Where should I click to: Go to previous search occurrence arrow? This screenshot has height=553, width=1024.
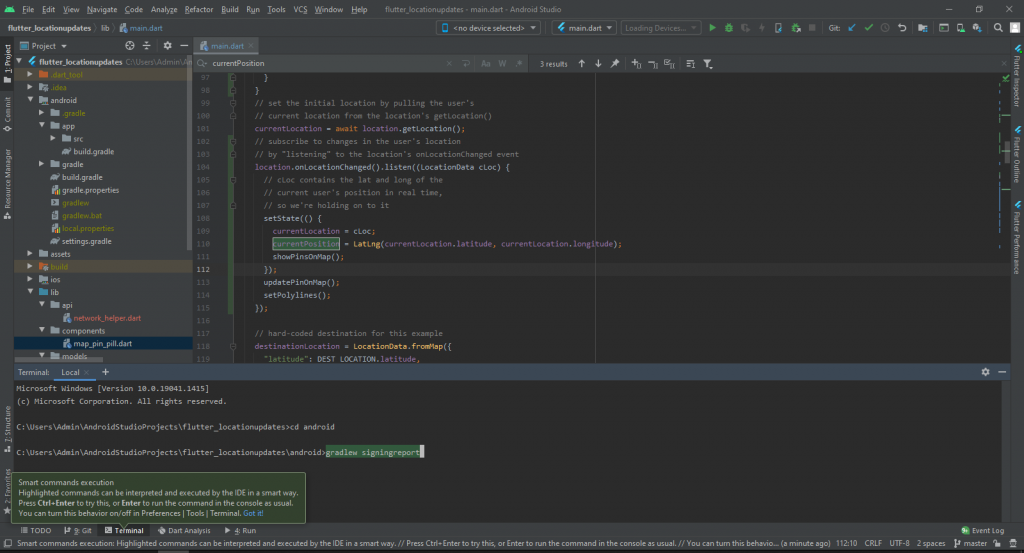(581, 63)
